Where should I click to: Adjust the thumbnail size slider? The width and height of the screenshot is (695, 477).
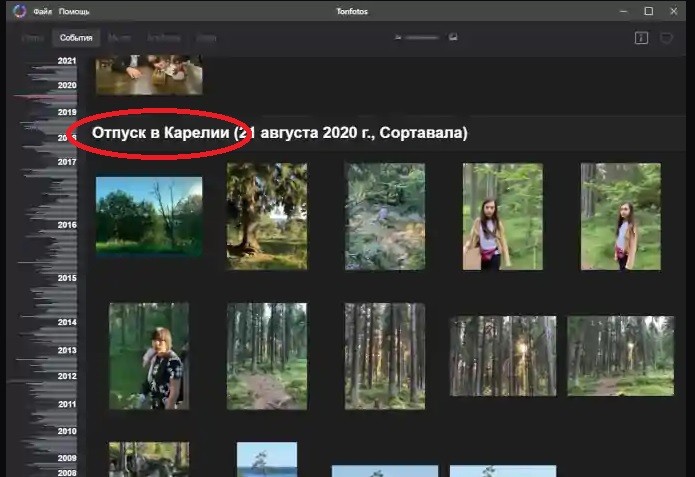pos(422,37)
